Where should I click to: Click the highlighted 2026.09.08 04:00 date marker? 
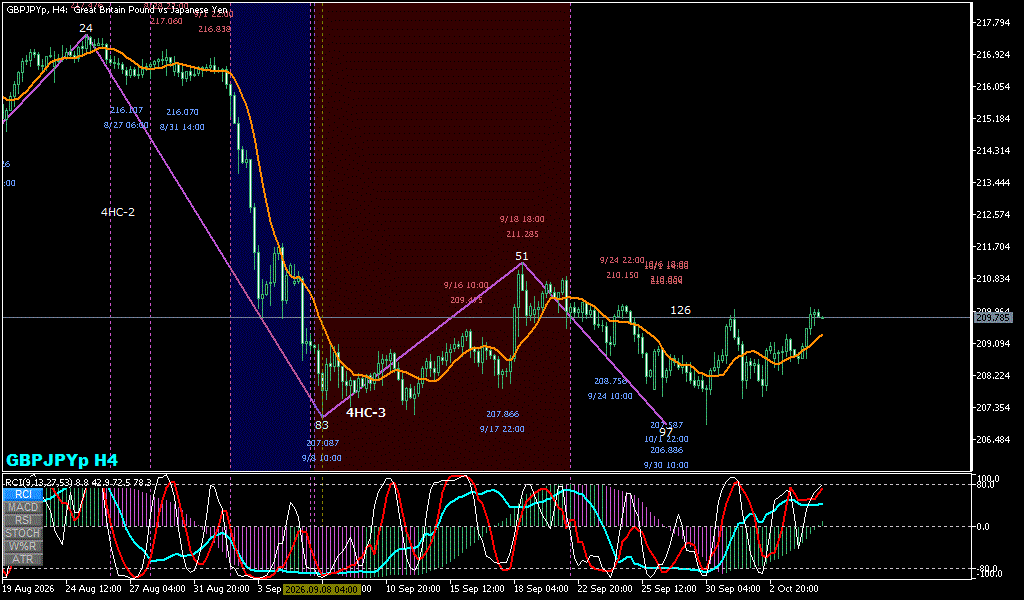point(321,589)
